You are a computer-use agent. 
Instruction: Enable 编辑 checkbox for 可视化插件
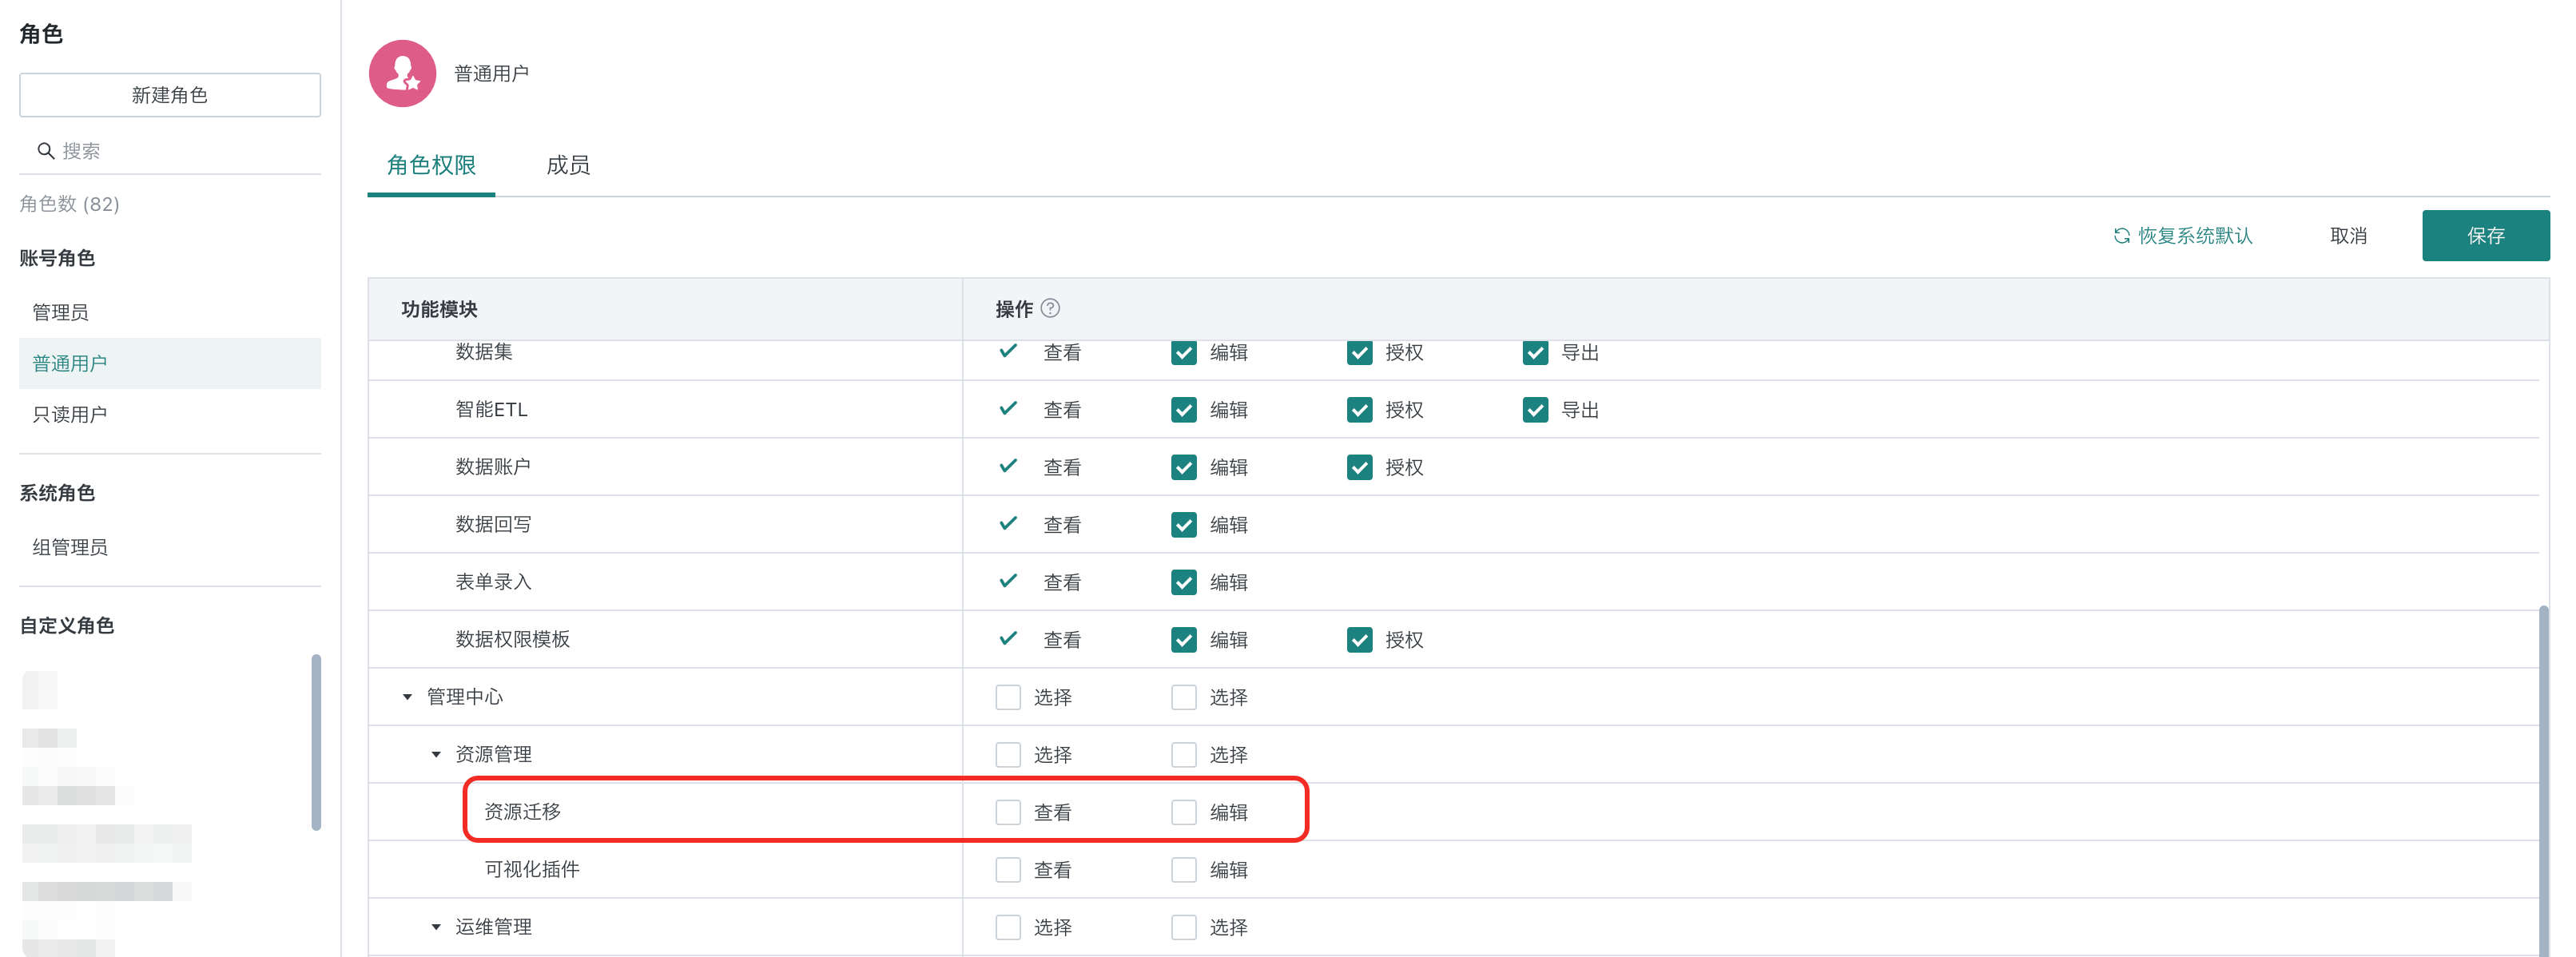point(1184,870)
